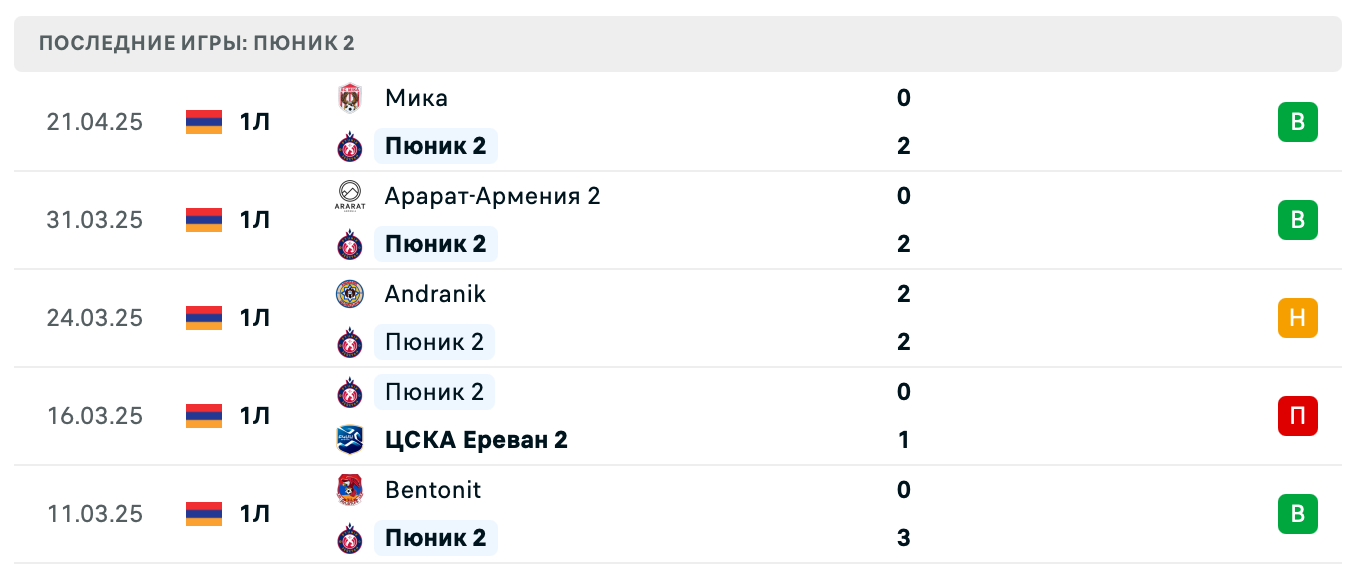Select the Пюник 2 team logo in first match
Image resolution: width=1356 pixels, height=578 pixels.
(x=350, y=146)
